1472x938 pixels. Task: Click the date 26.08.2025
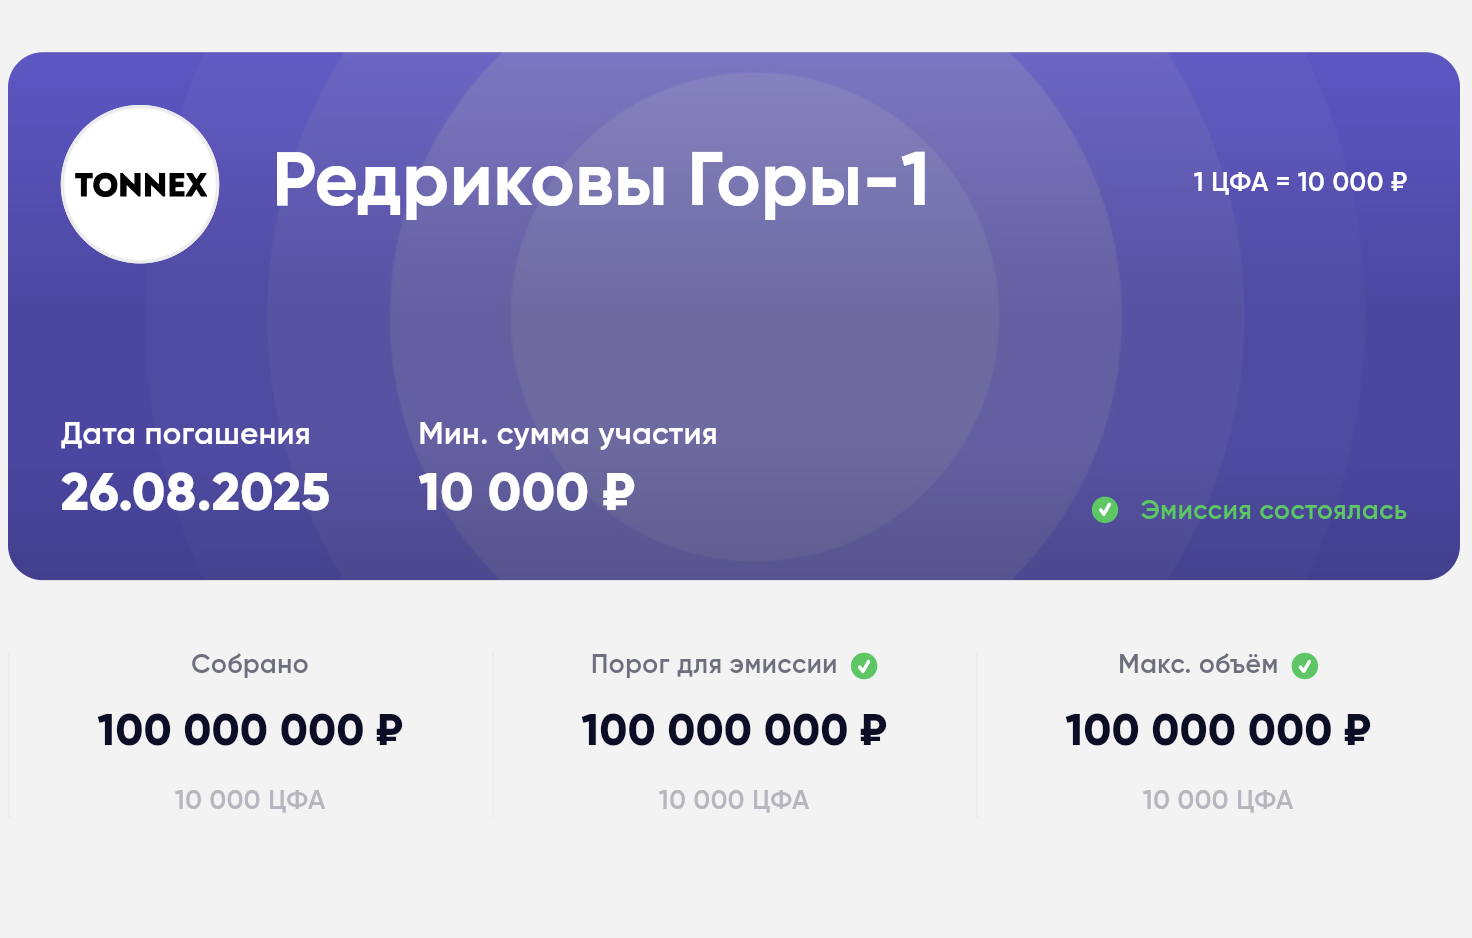pyautogui.click(x=195, y=492)
